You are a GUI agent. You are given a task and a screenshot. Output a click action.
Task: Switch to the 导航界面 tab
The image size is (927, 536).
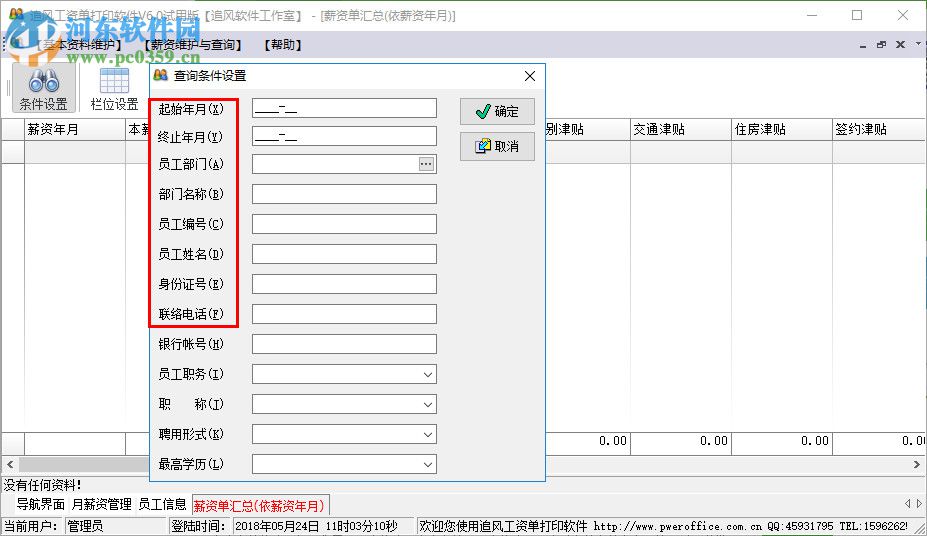tap(40, 505)
